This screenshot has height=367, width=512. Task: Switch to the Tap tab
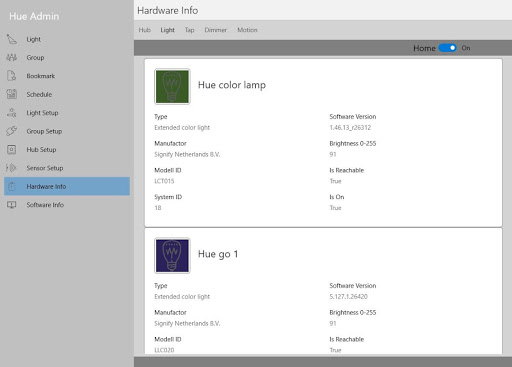pyautogui.click(x=189, y=30)
